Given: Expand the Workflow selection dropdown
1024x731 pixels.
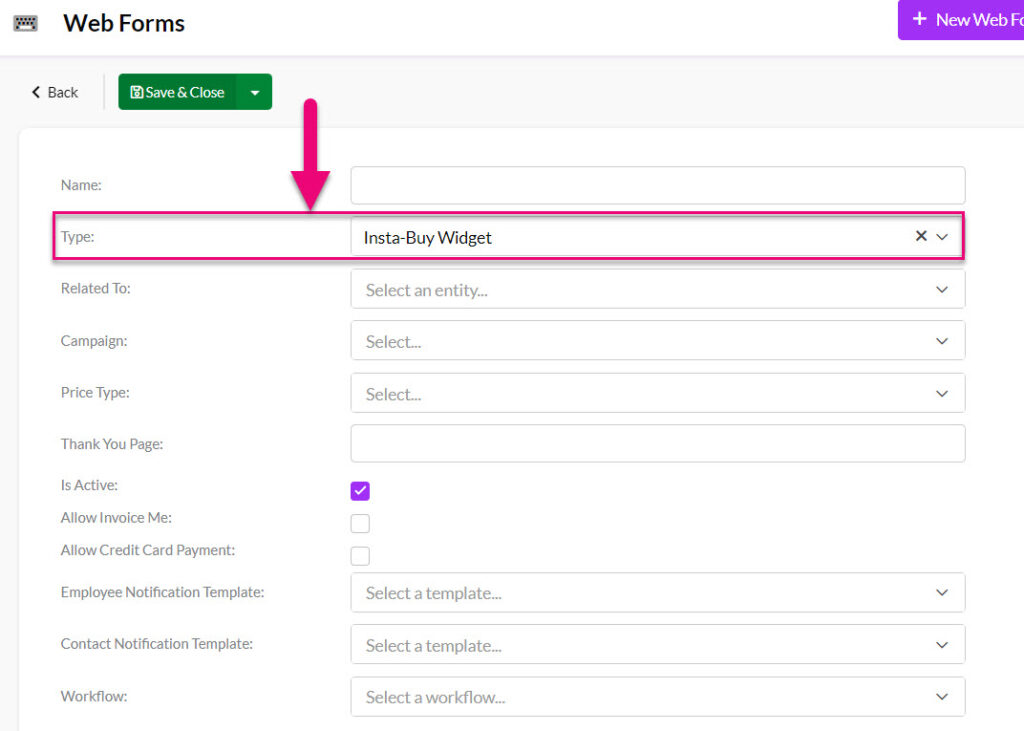Looking at the screenshot, I should (657, 697).
